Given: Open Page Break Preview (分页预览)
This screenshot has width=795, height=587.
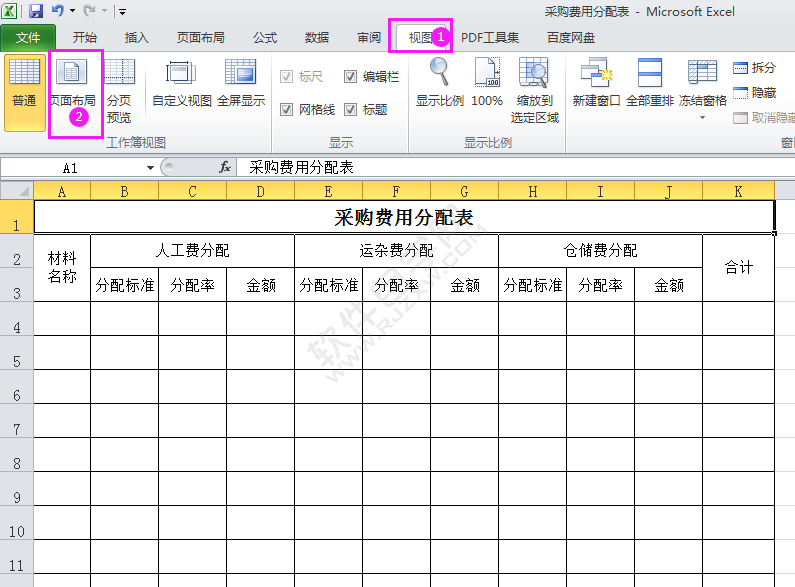Looking at the screenshot, I should (x=120, y=91).
